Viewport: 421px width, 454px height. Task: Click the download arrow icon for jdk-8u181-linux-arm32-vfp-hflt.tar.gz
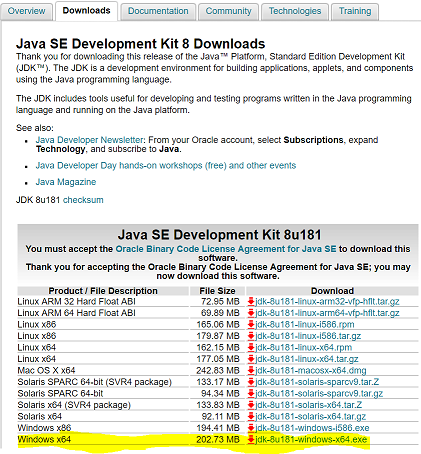251,302
